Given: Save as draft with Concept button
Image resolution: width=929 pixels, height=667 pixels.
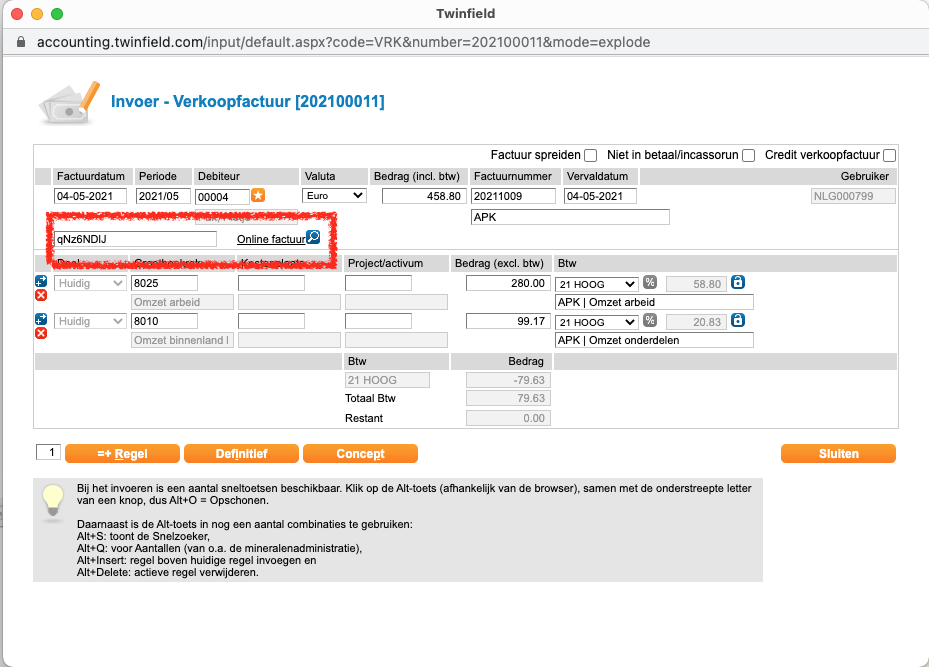Looking at the screenshot, I should coord(360,454).
